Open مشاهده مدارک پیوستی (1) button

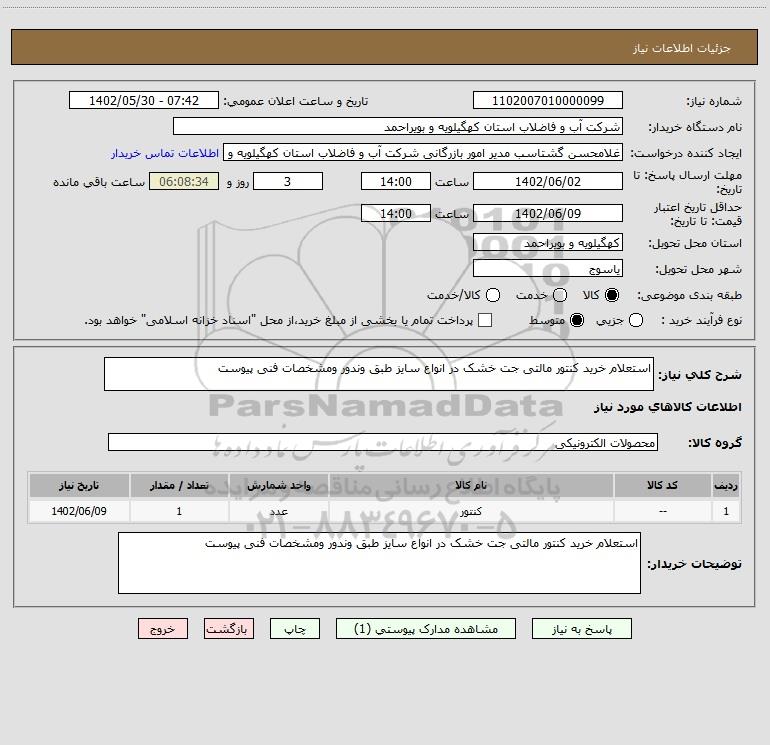(426, 629)
